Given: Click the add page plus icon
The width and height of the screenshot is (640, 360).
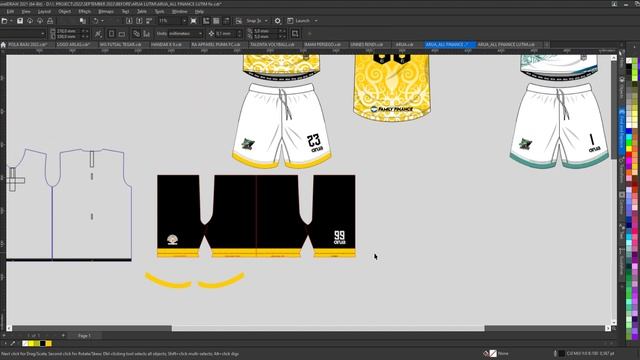Looking at the screenshot, I should [63, 336].
